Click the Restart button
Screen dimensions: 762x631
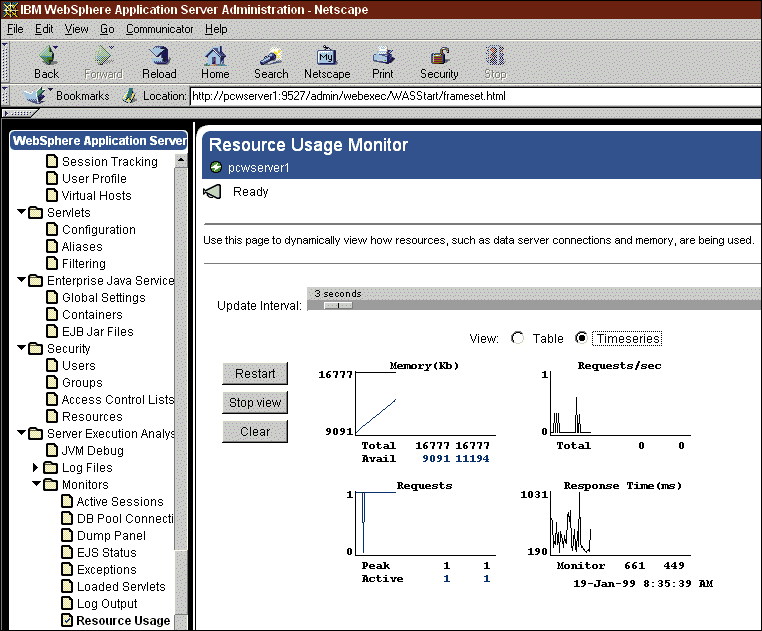click(255, 373)
